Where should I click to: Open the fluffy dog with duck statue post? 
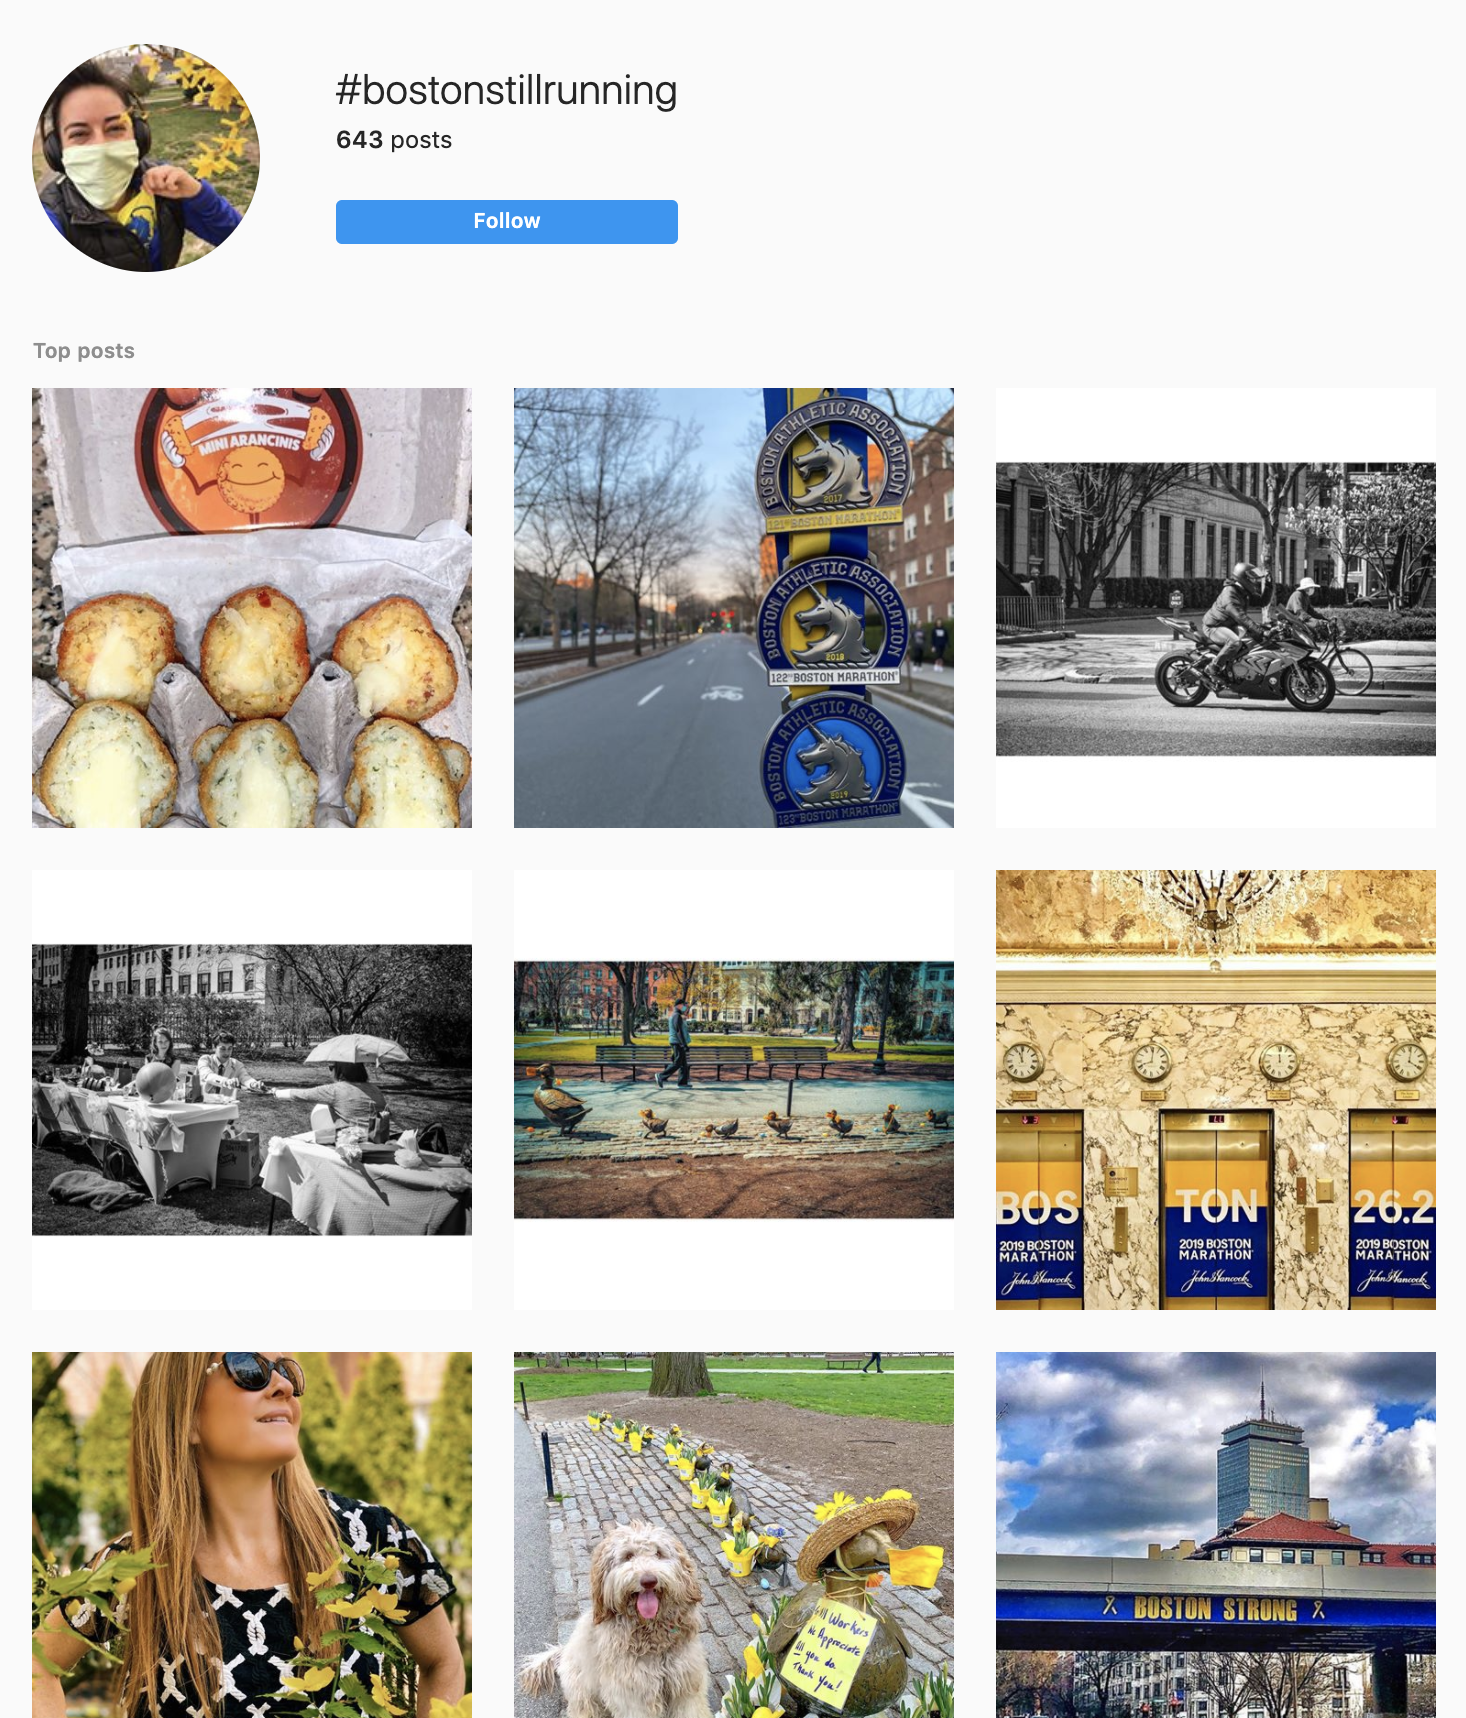(734, 1535)
